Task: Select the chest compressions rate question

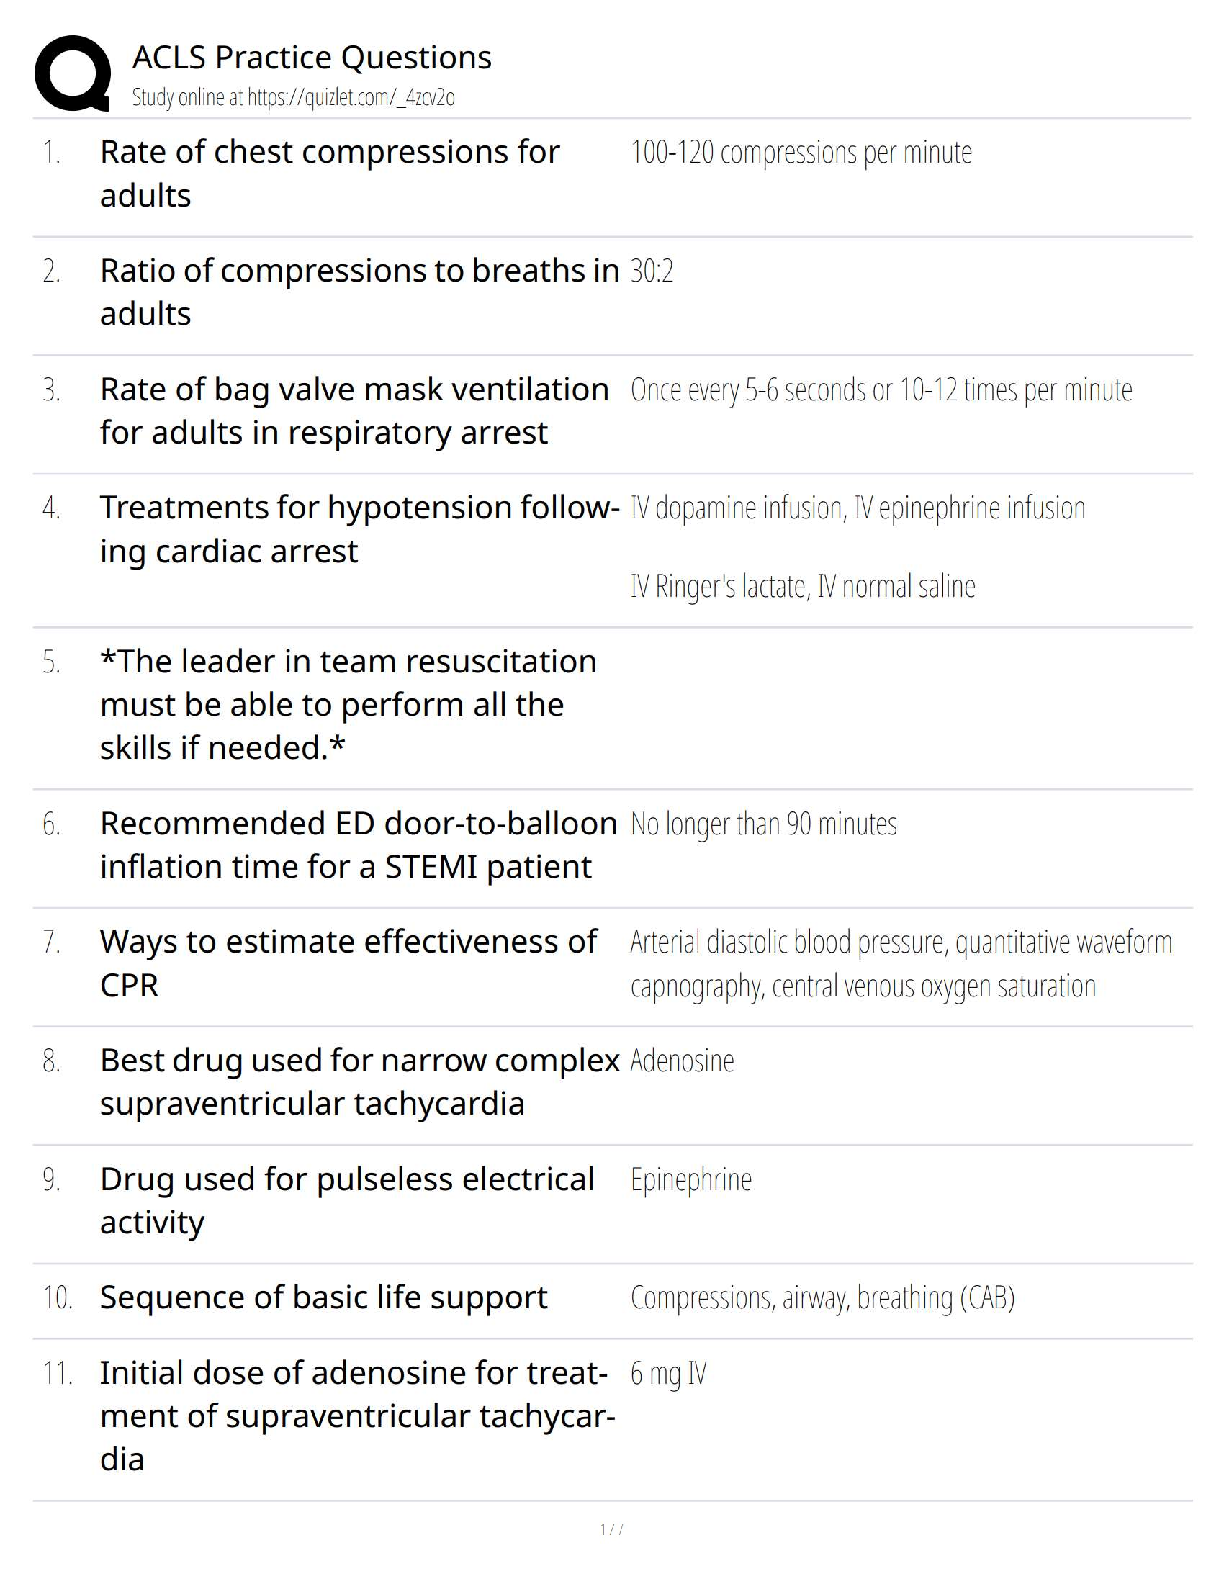Action: tap(329, 173)
